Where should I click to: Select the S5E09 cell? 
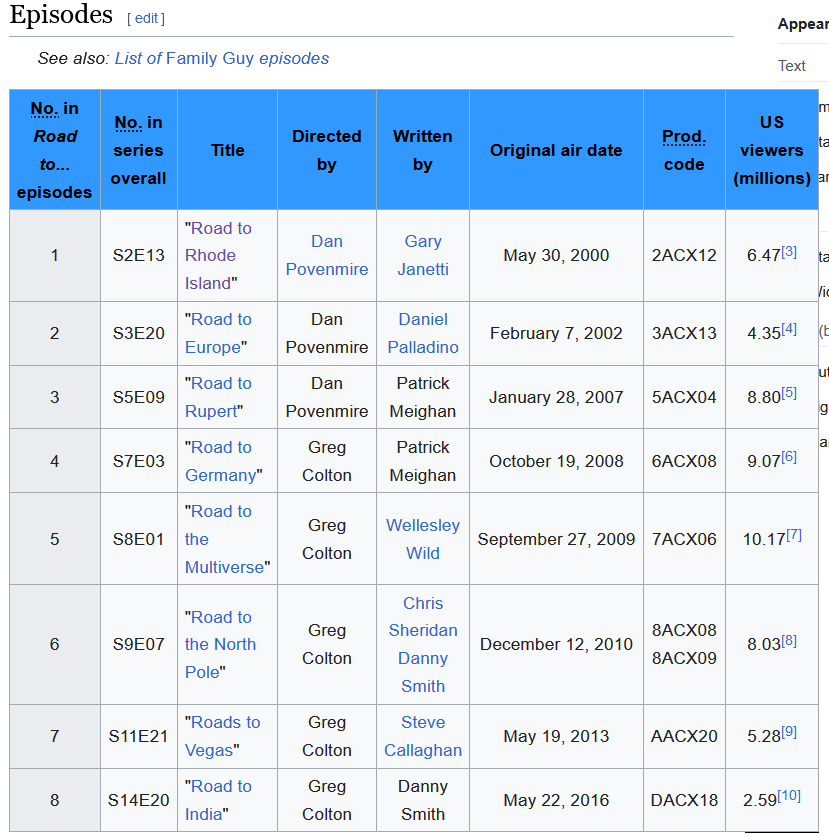(x=138, y=397)
